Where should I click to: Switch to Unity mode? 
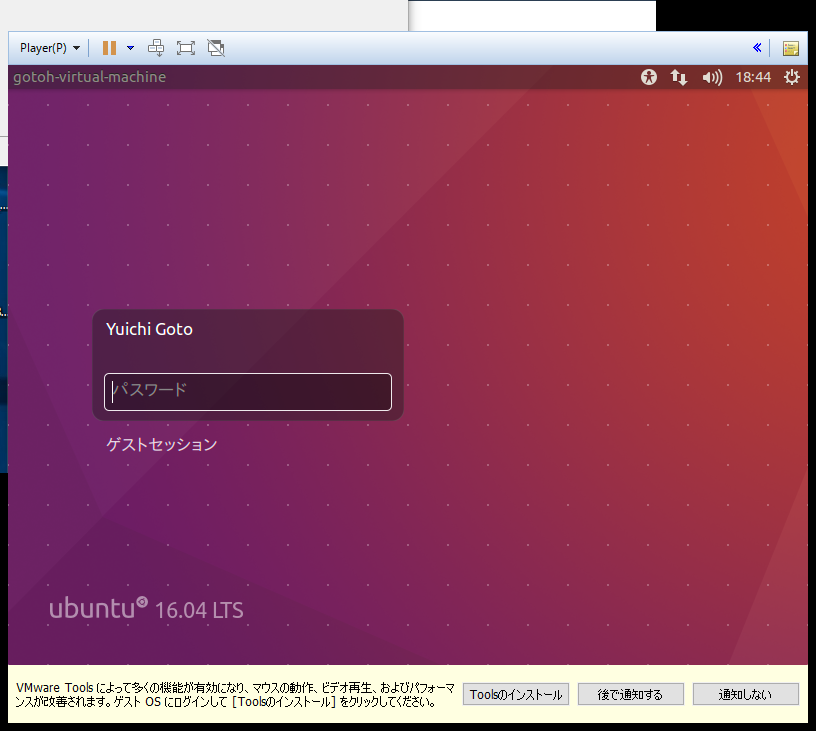point(215,48)
